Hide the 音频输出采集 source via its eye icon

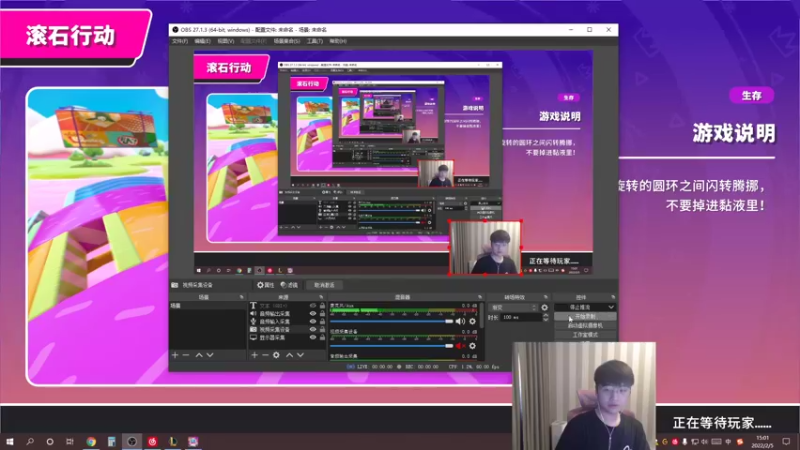(x=313, y=314)
